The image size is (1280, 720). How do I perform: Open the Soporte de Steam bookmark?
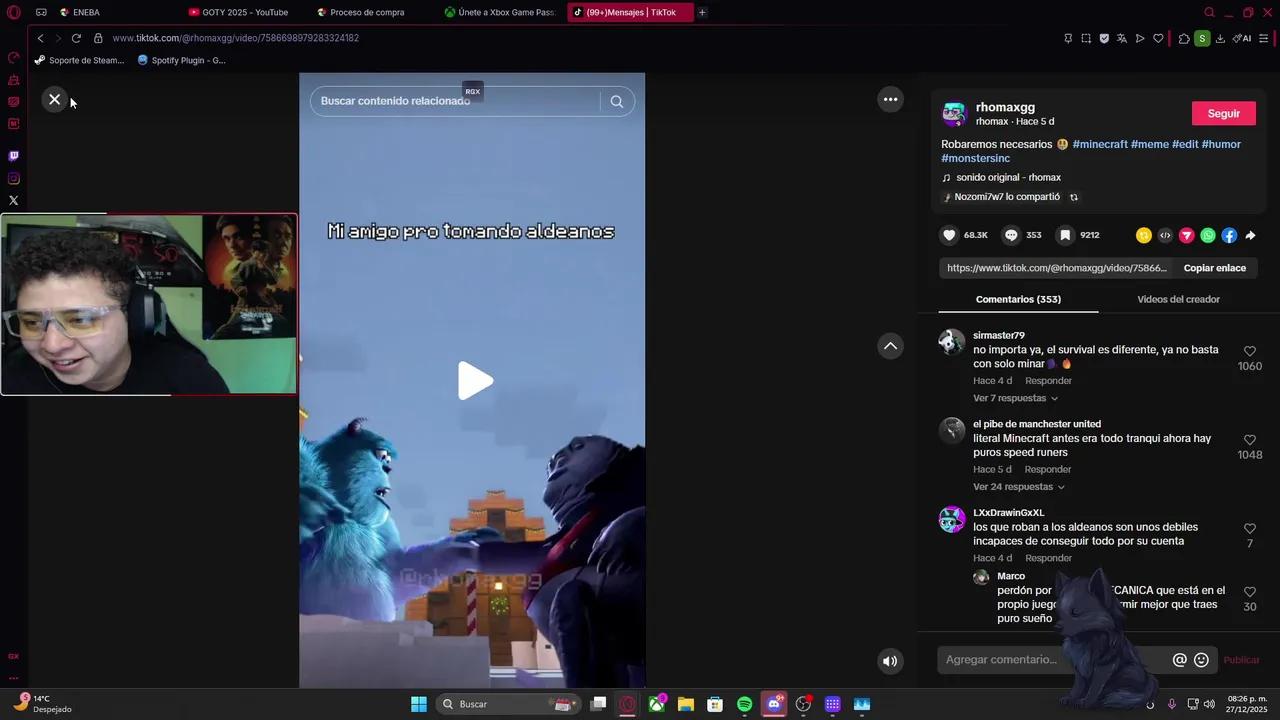pyautogui.click(x=79, y=60)
